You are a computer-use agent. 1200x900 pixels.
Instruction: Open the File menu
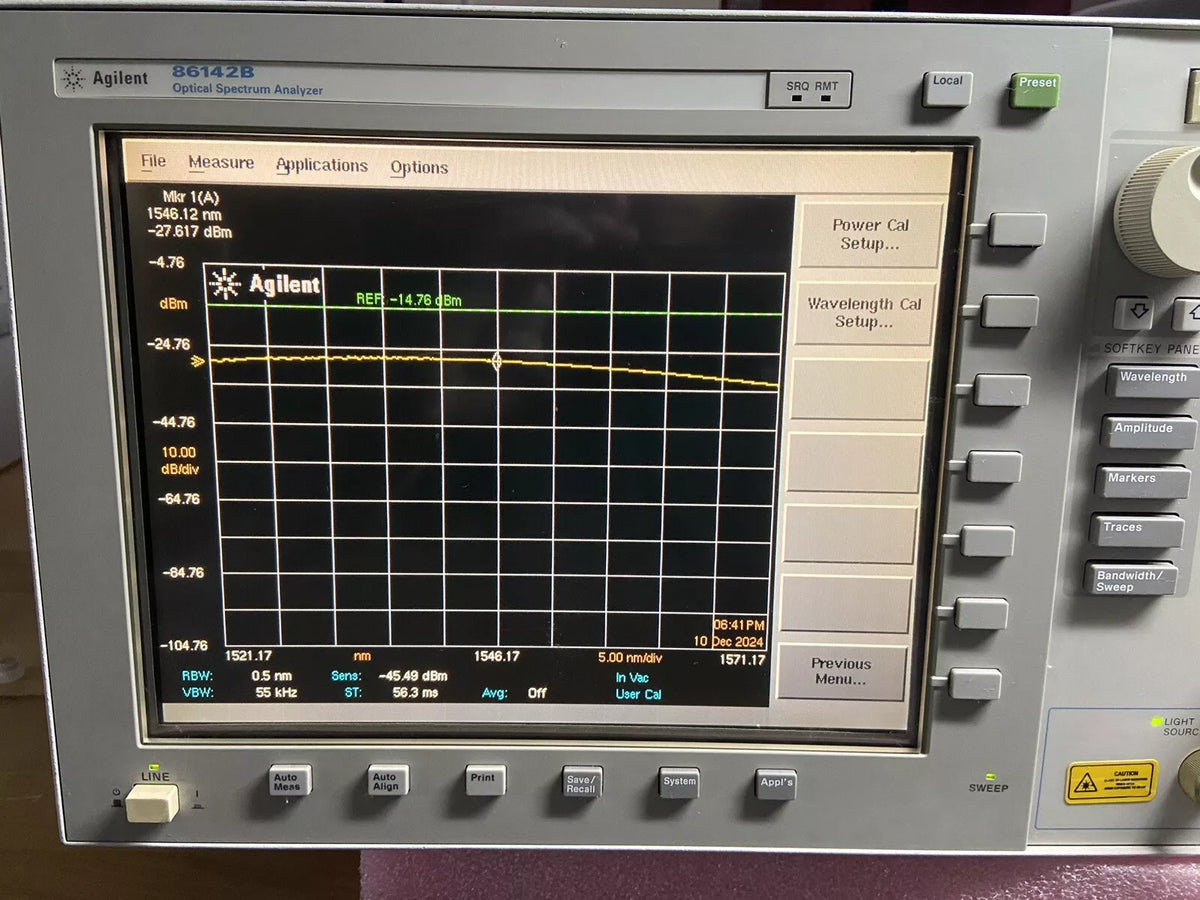point(153,161)
